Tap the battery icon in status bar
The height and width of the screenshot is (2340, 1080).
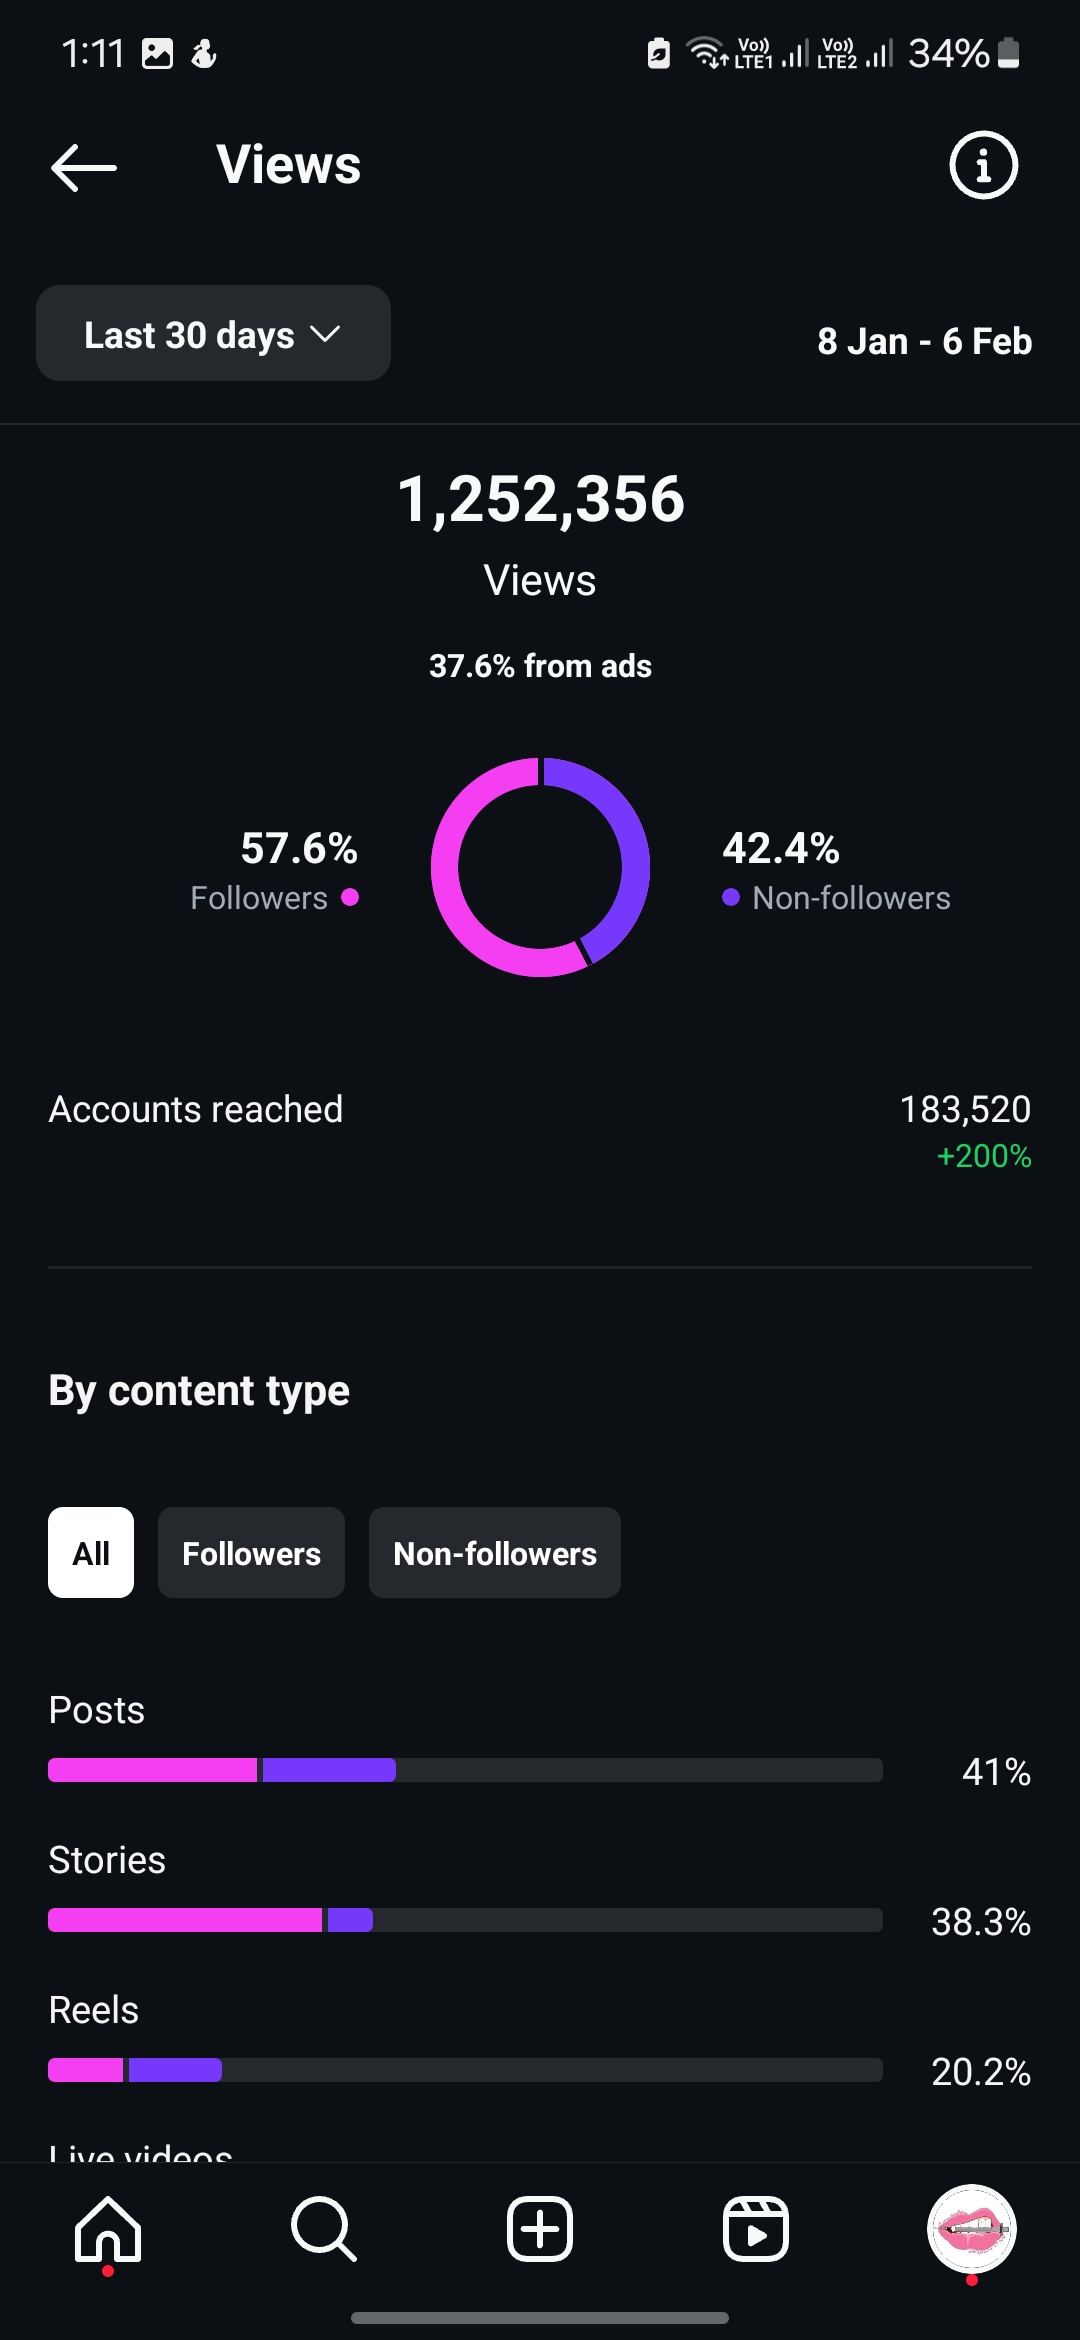(1009, 53)
